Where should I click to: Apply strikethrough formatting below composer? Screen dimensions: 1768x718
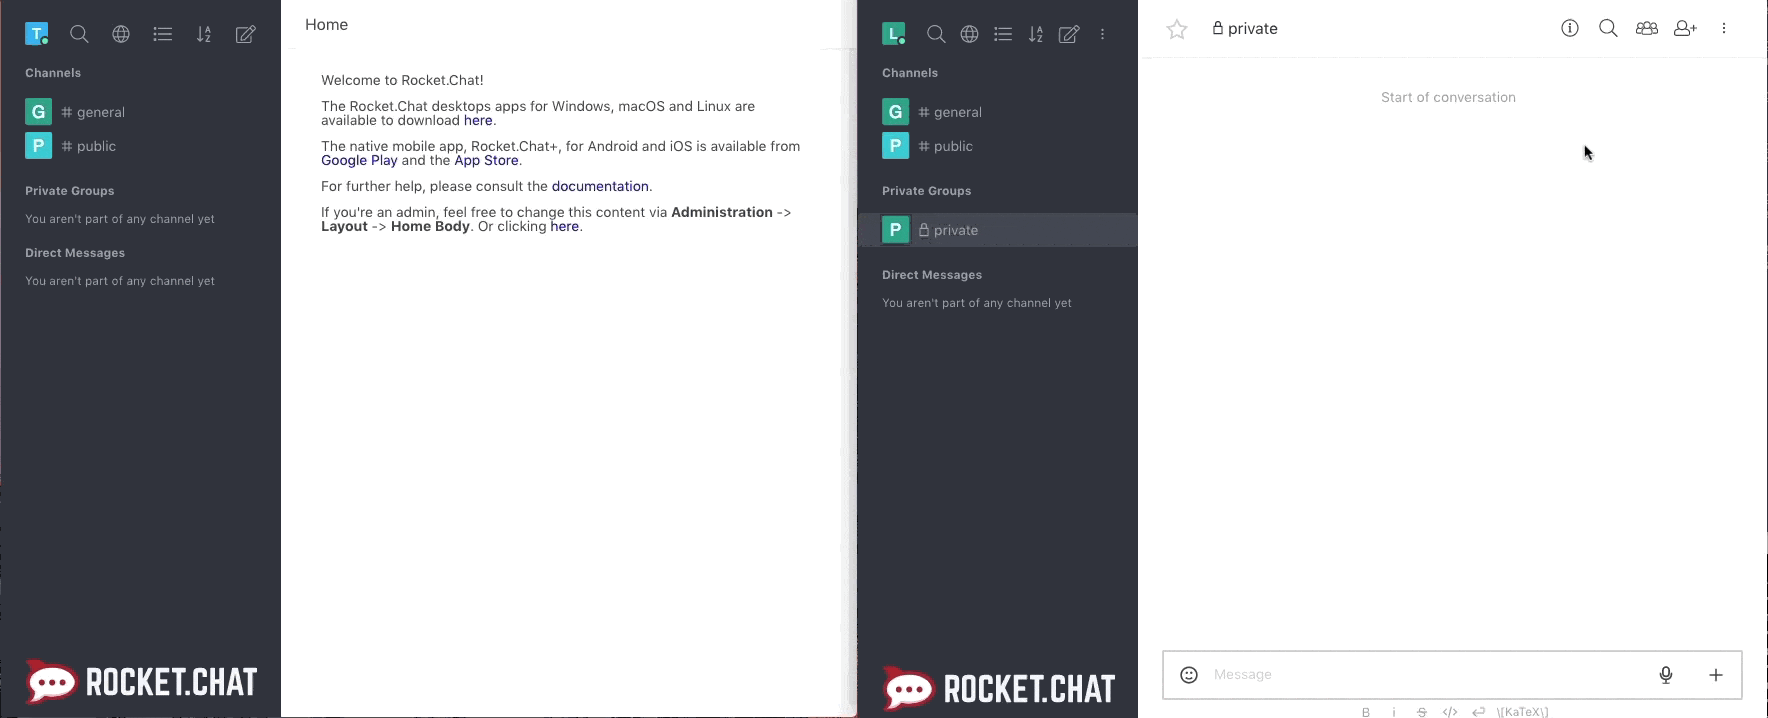coord(1422,712)
